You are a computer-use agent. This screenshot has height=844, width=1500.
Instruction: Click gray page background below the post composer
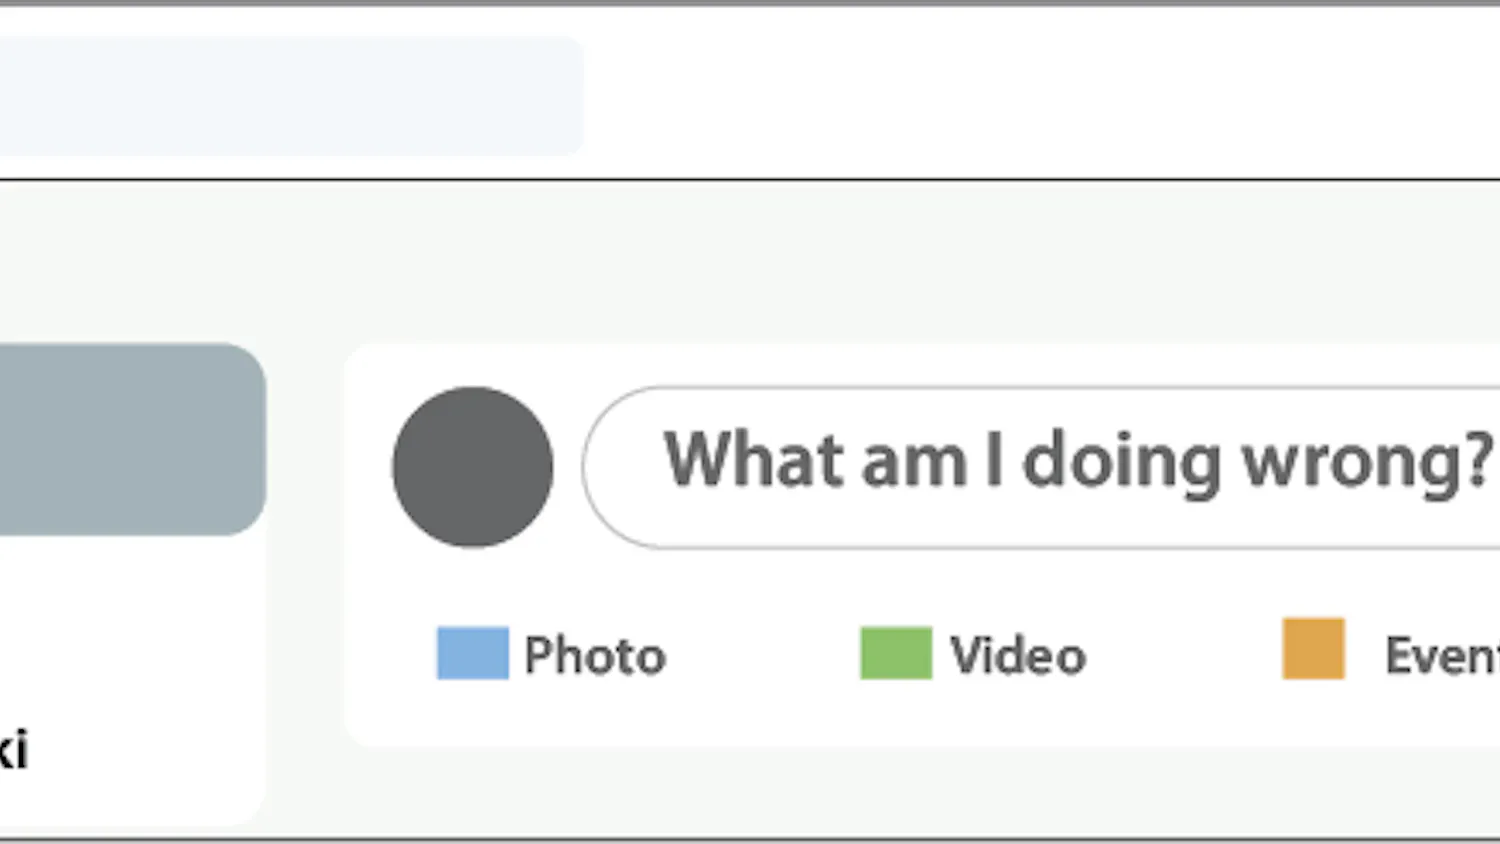pos(900,795)
